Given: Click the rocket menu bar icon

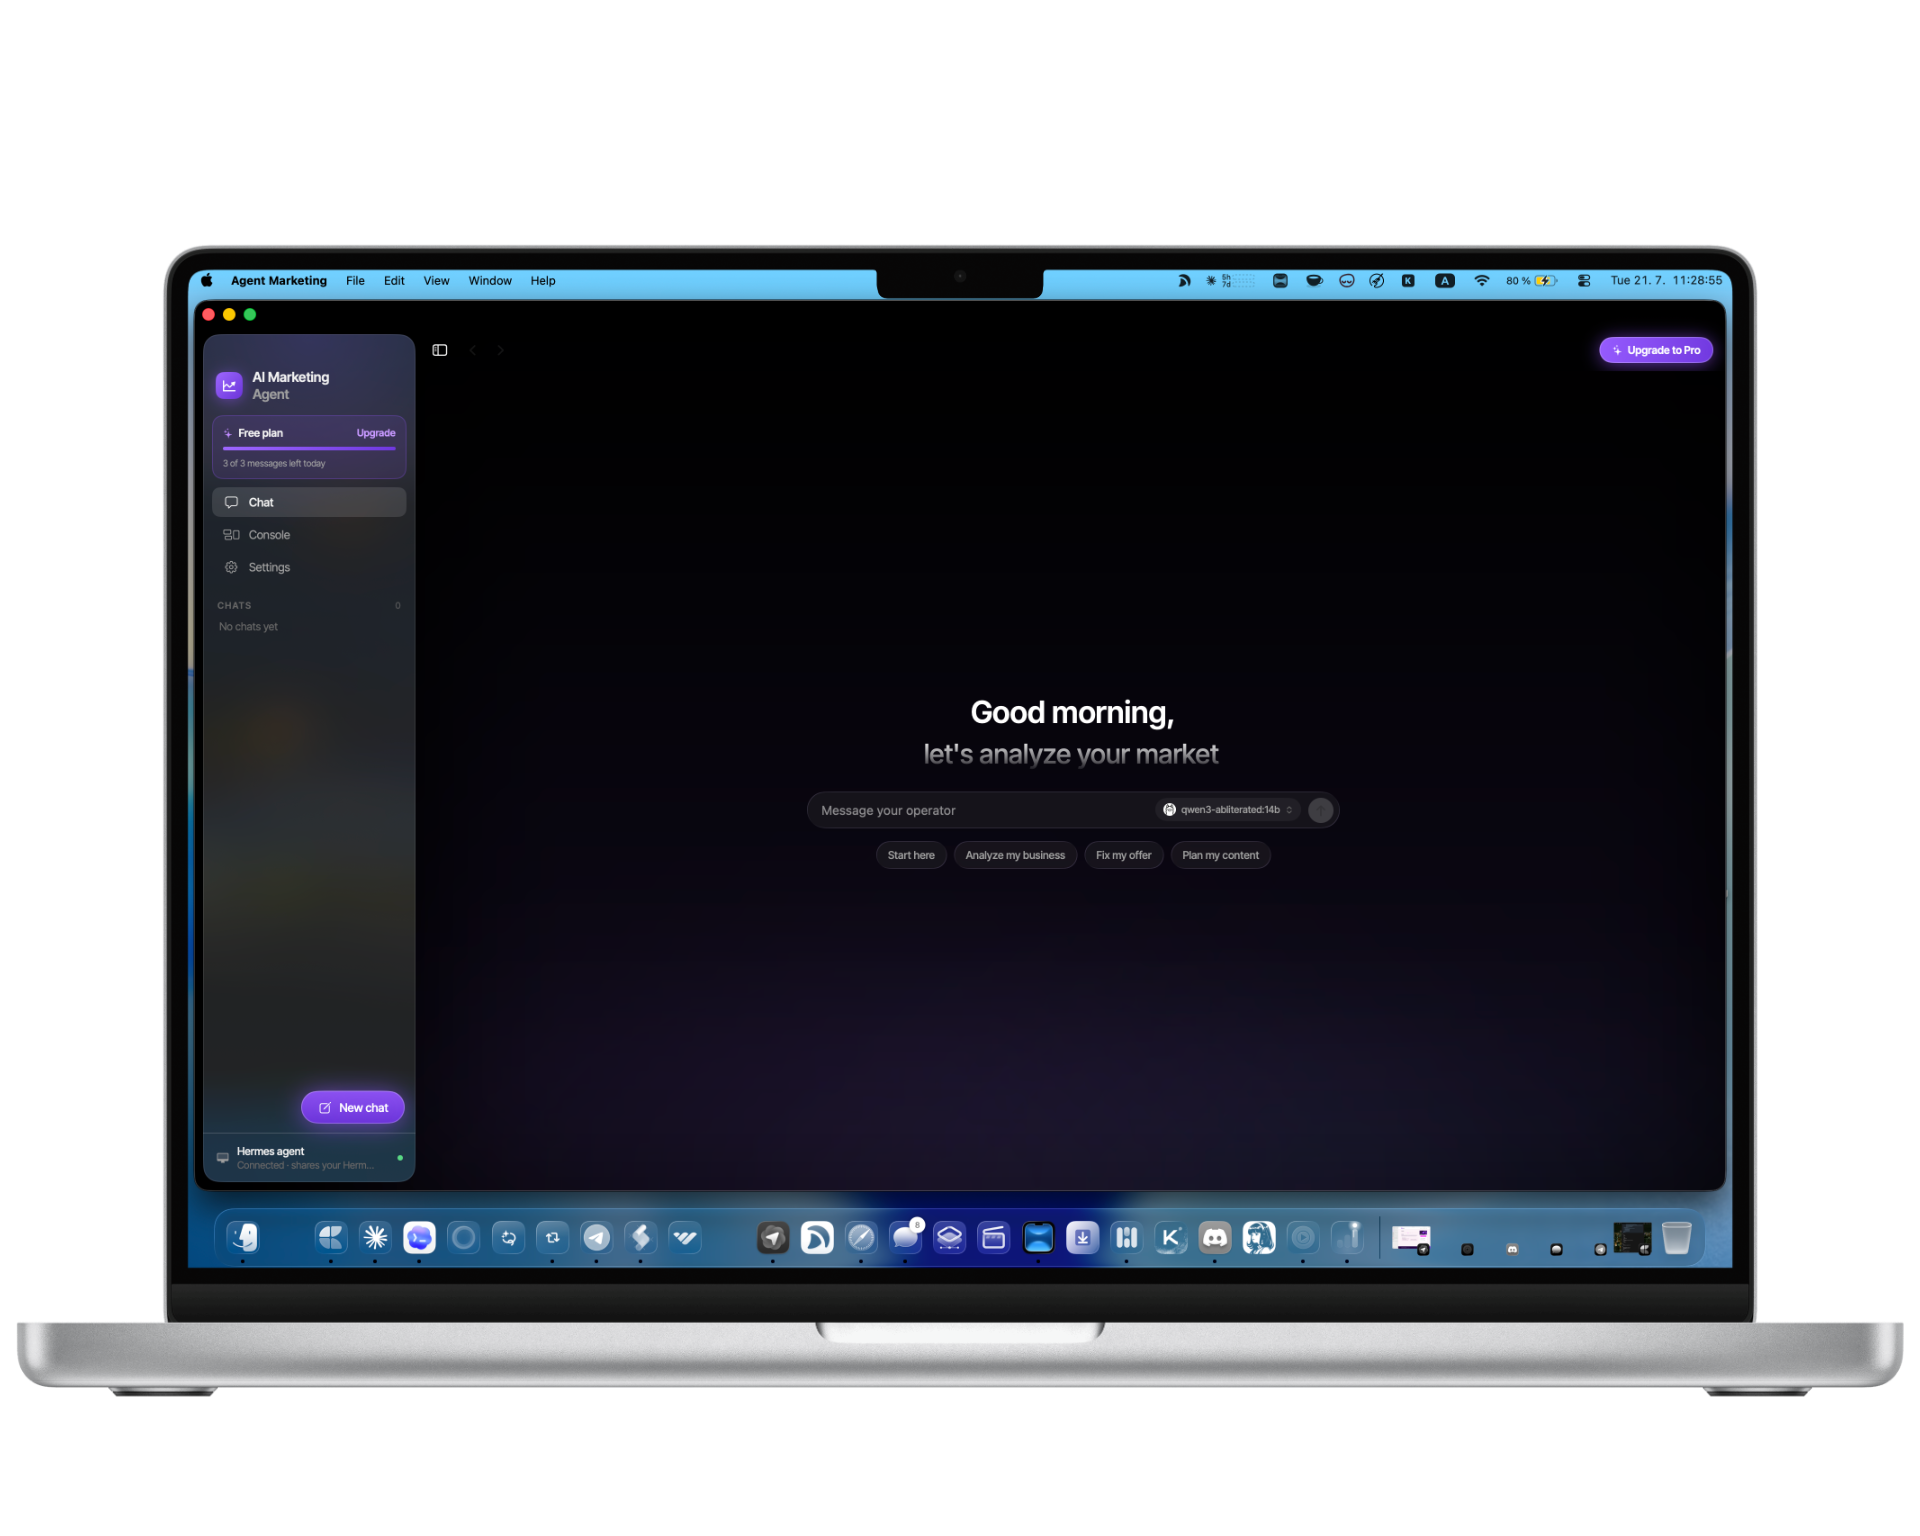Looking at the screenshot, I should pyautogui.click(x=1377, y=281).
